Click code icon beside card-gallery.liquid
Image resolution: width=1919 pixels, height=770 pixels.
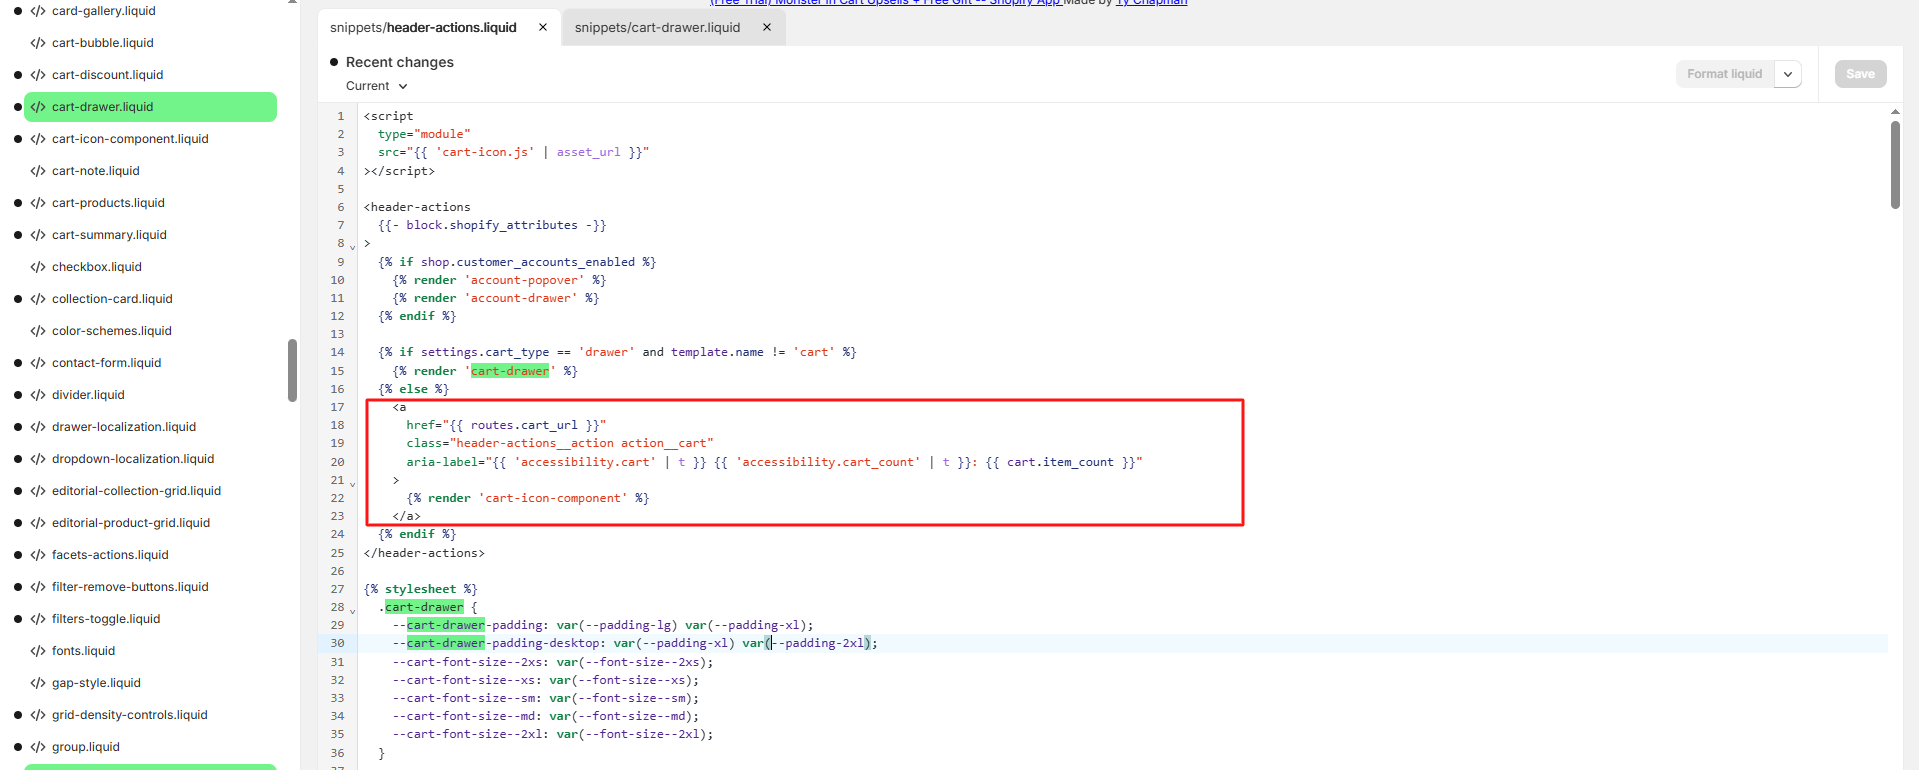pos(38,11)
